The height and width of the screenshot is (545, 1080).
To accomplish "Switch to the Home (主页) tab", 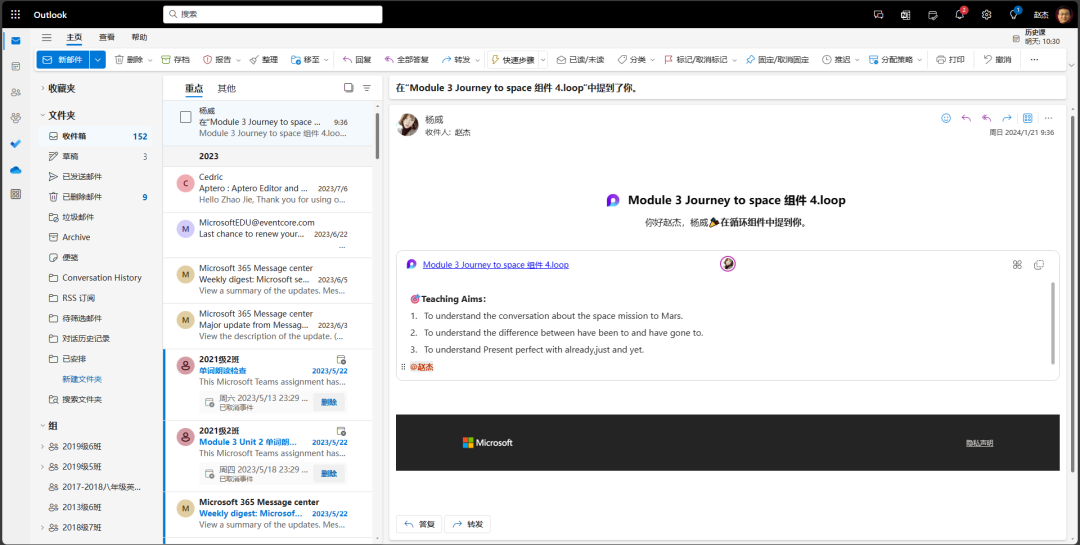I will pyautogui.click(x=74, y=37).
